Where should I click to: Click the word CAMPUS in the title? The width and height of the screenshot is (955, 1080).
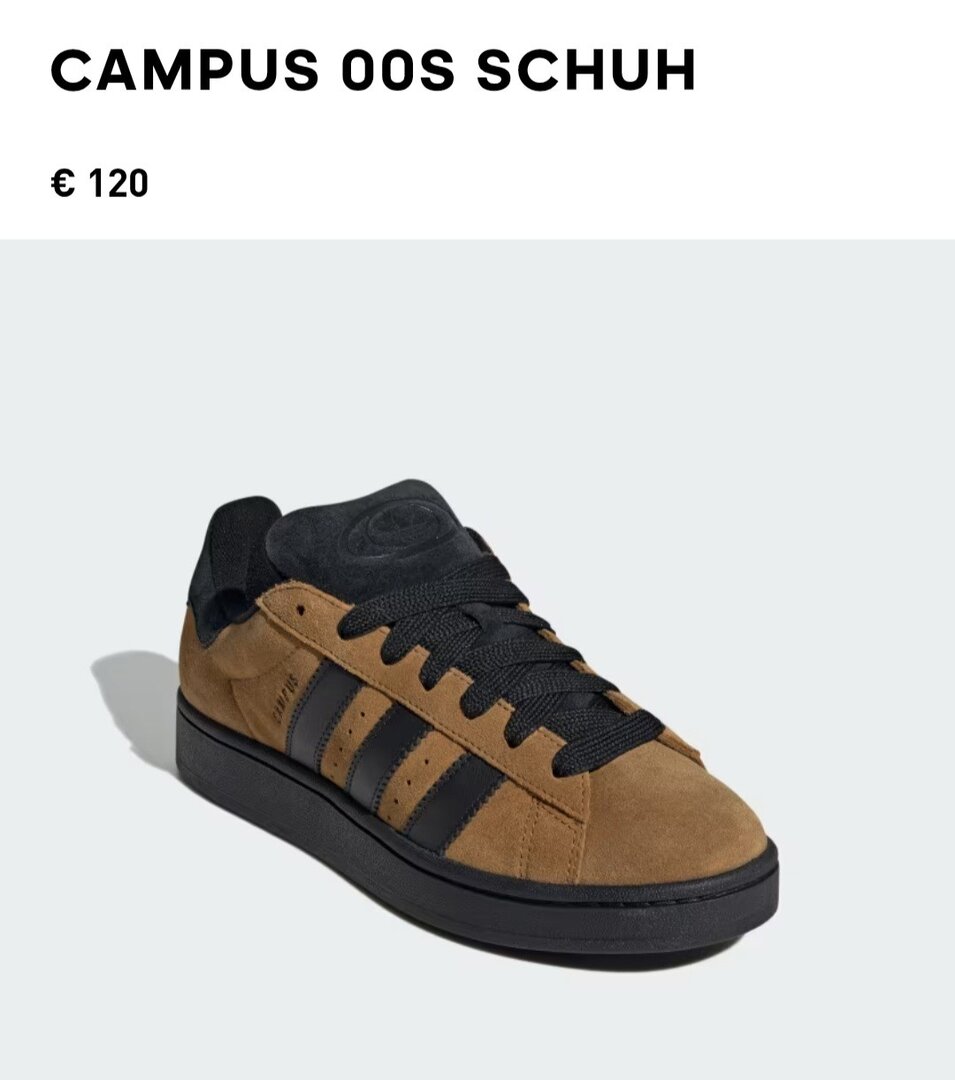pyautogui.click(x=185, y=70)
